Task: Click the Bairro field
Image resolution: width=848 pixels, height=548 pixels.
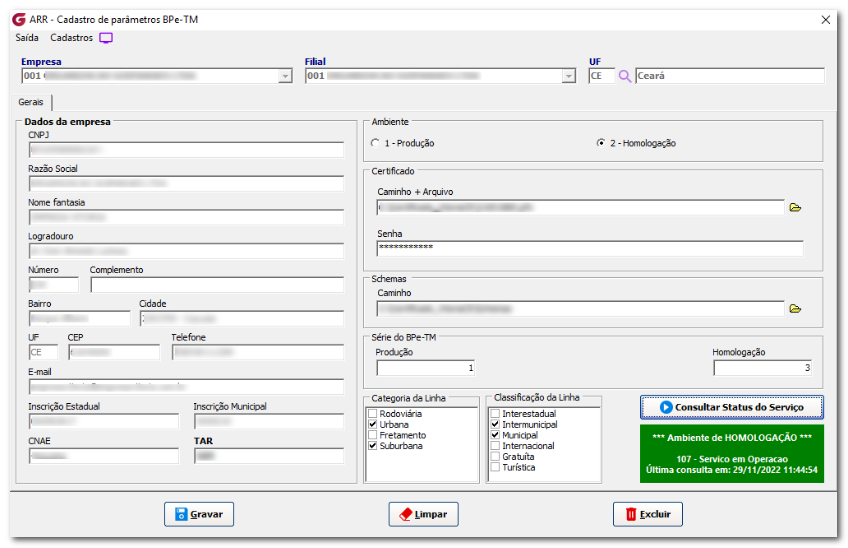Action: [x=80, y=319]
